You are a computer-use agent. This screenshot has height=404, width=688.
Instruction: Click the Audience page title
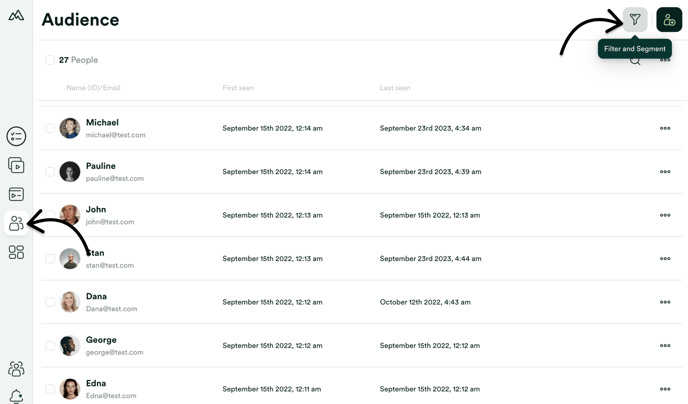tap(80, 20)
